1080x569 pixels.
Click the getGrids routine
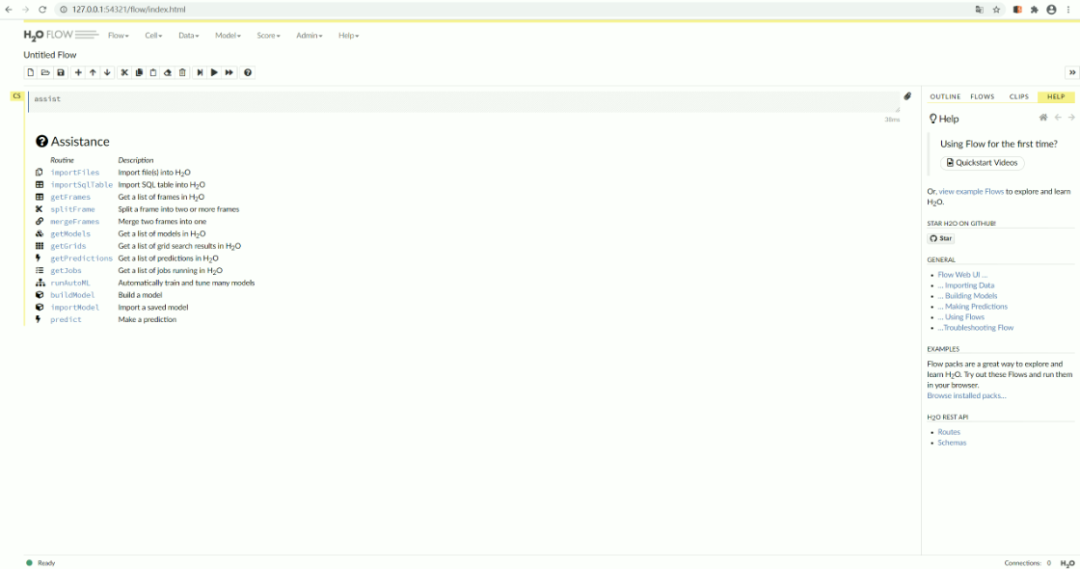68,247
